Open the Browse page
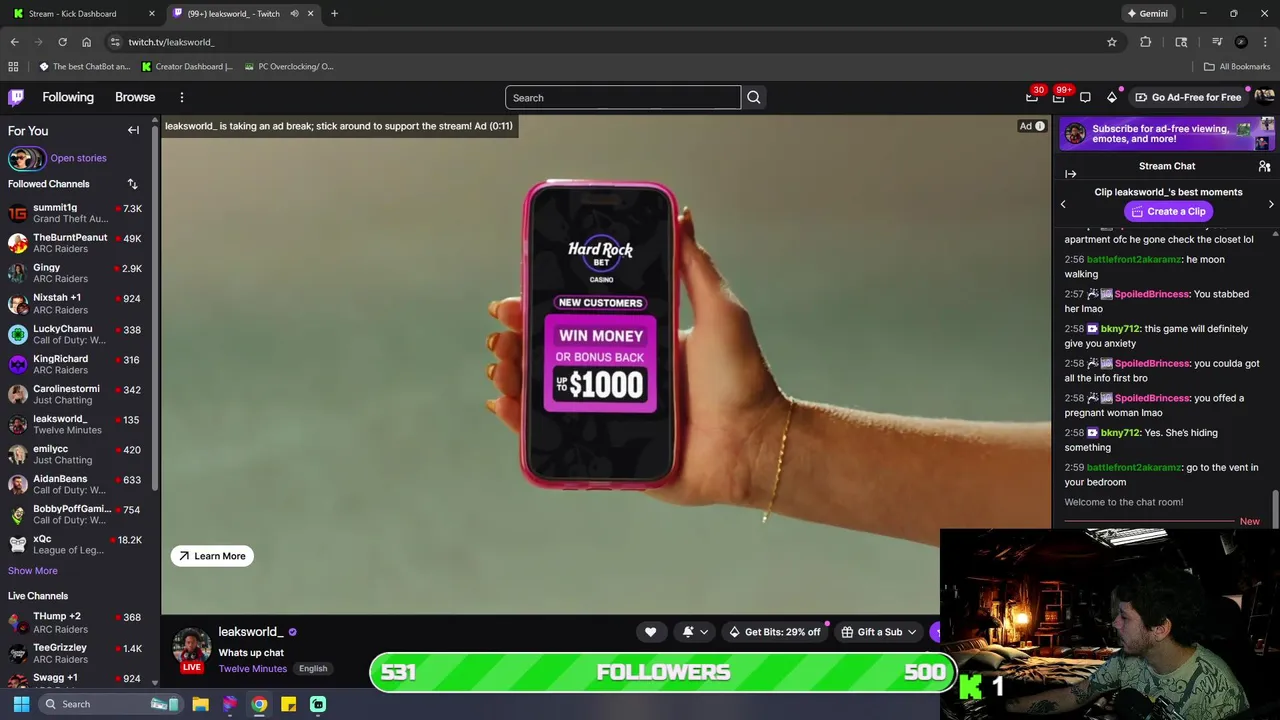This screenshot has height=720, width=1280. [x=135, y=97]
